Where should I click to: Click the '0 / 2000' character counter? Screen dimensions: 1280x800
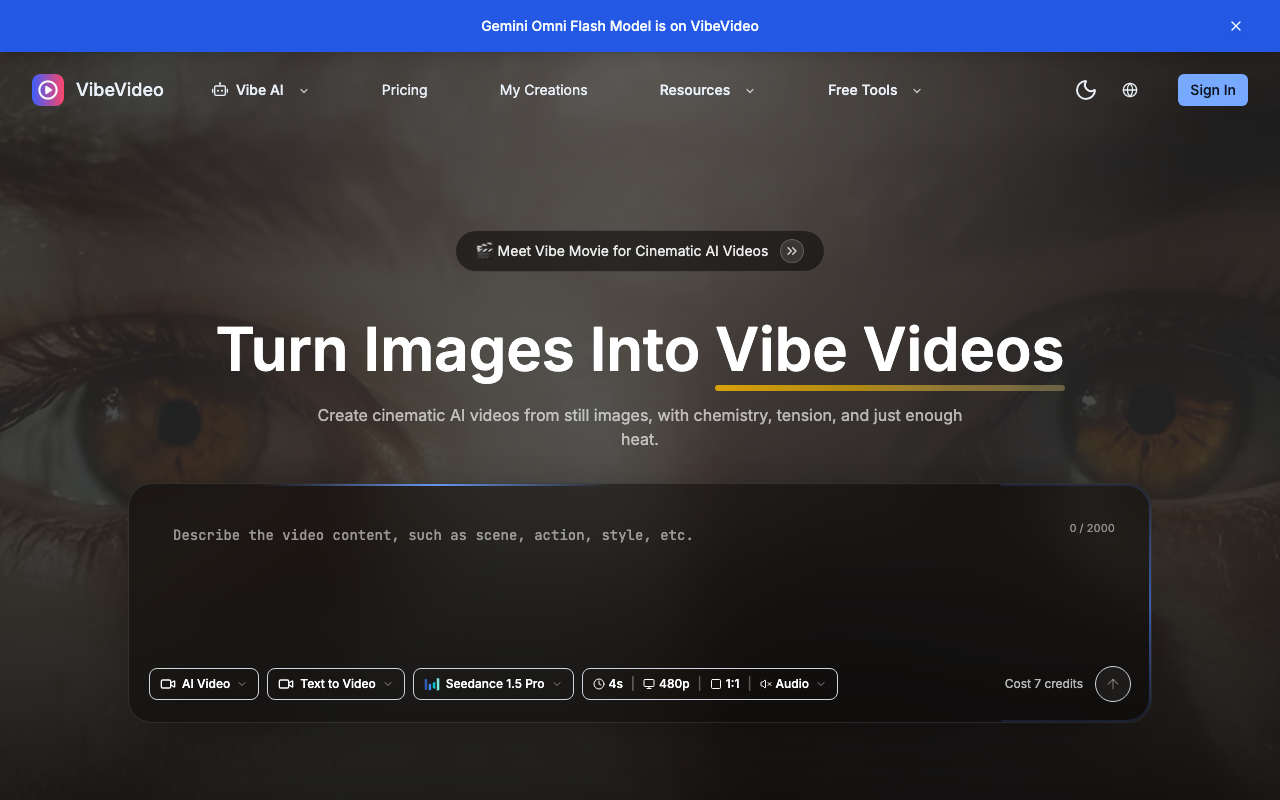1092,528
